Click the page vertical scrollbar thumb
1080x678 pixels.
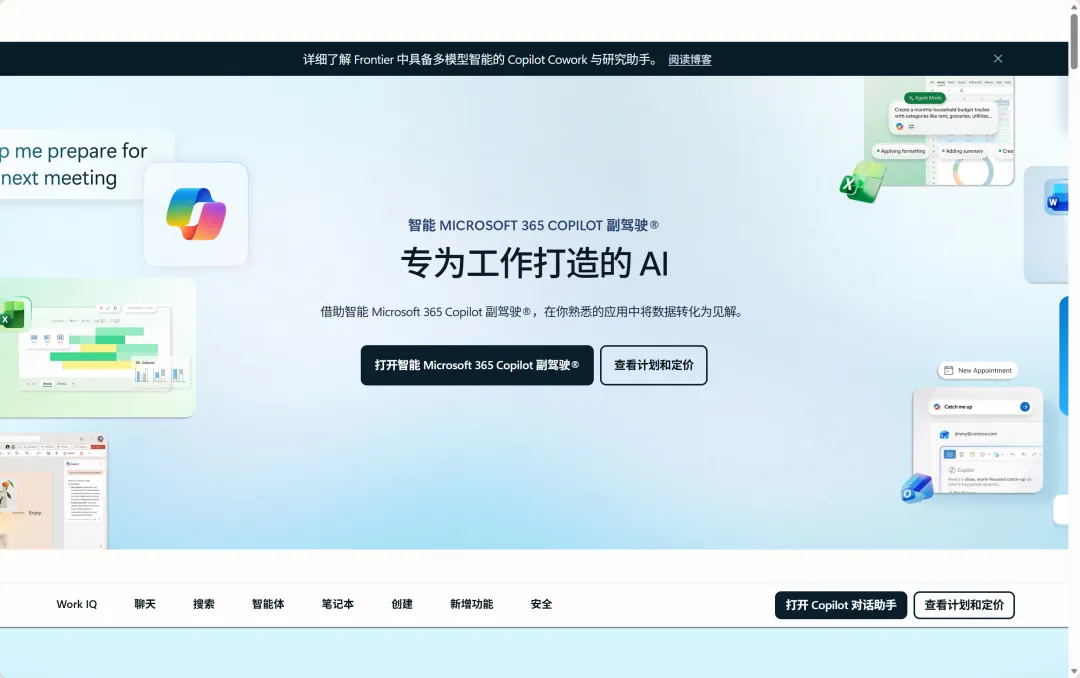(x=1074, y=41)
